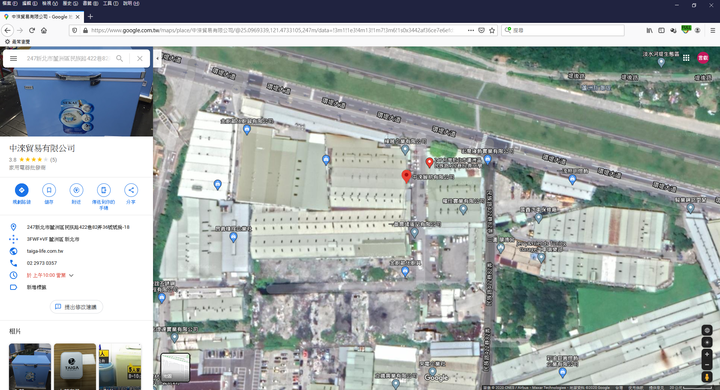Click the browser forward arrow
This screenshot has width=720, height=390.
click(x=20, y=30)
